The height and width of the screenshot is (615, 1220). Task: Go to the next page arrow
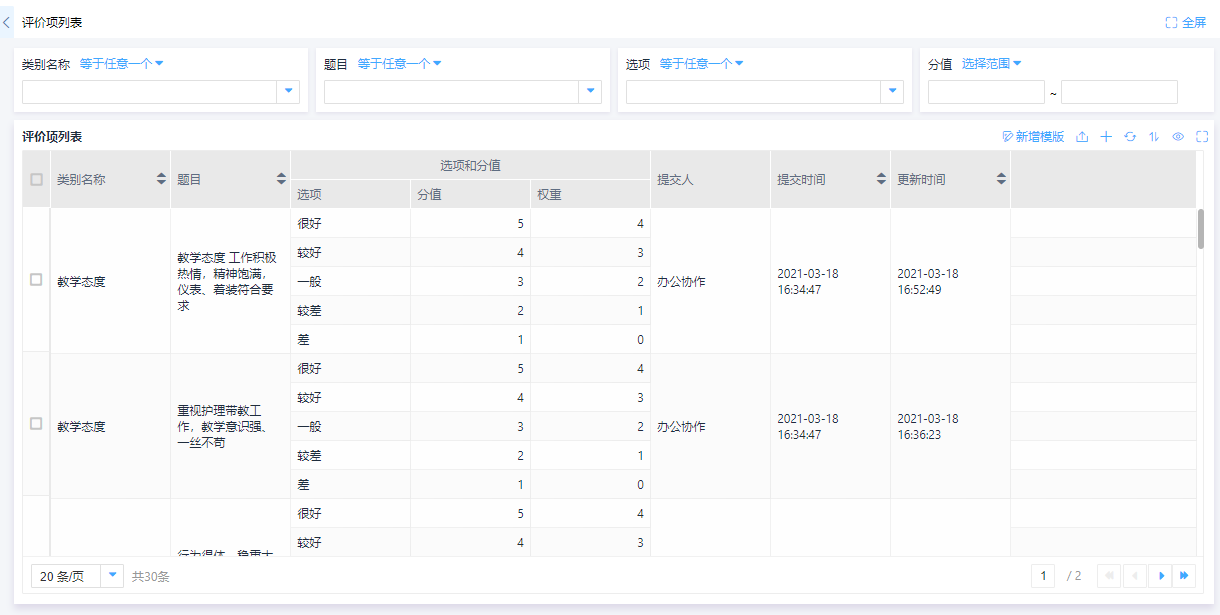click(x=1161, y=575)
